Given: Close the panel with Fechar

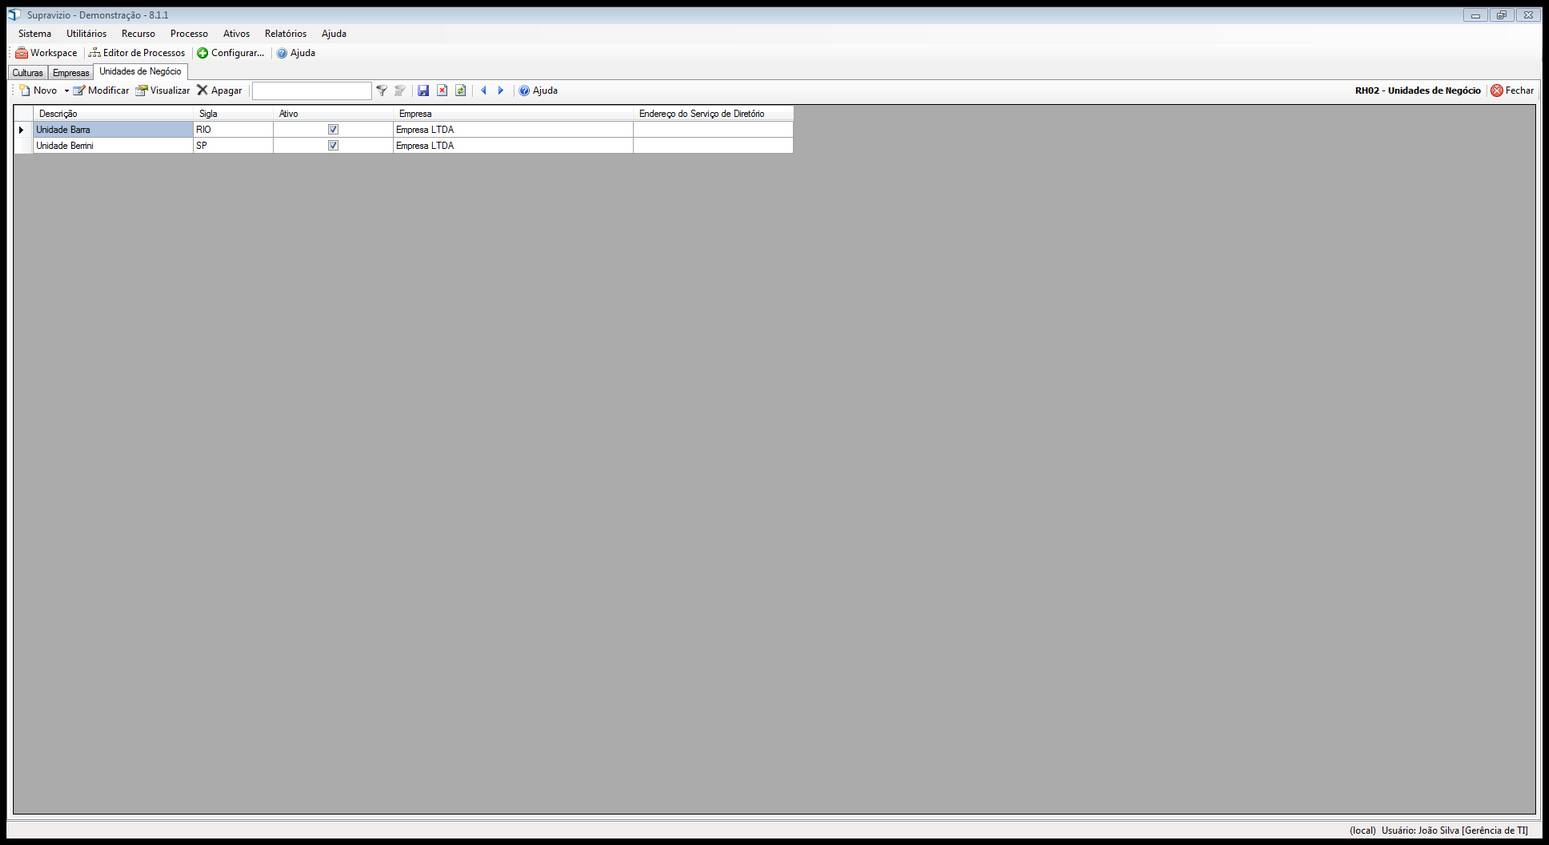Looking at the screenshot, I should point(1512,90).
